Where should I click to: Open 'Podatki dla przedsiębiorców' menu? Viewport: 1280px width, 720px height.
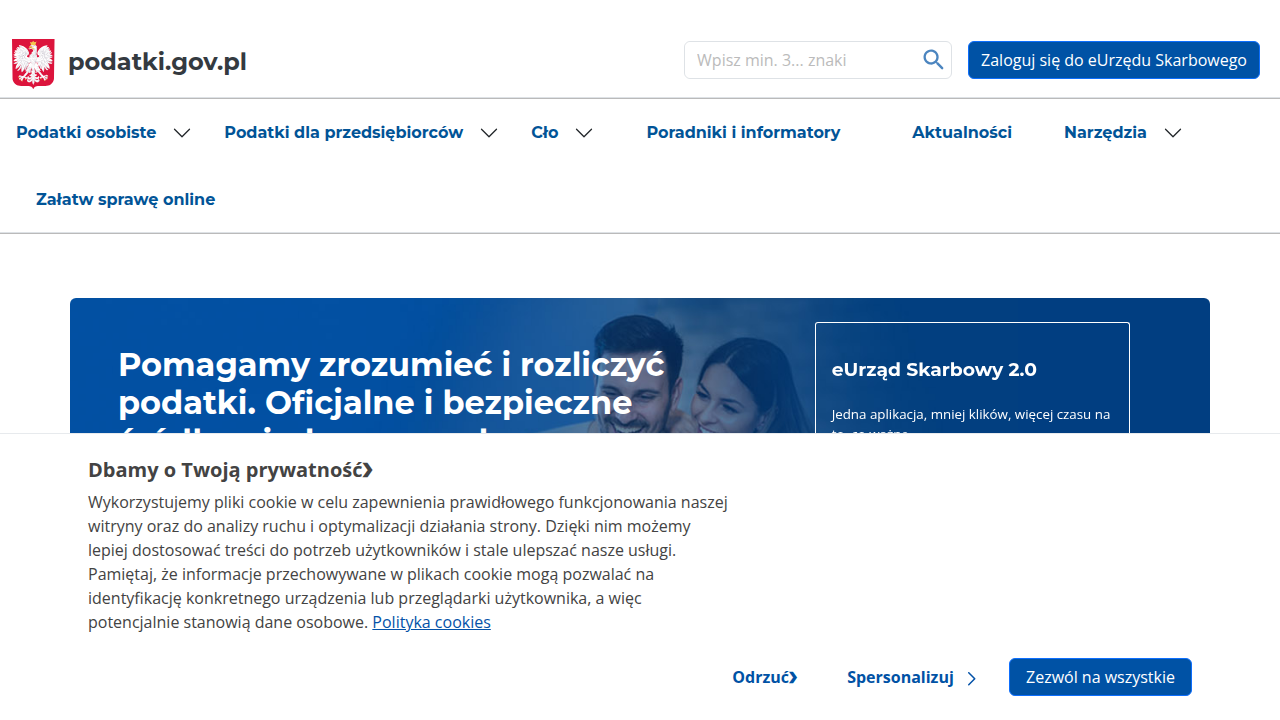[x=344, y=132]
